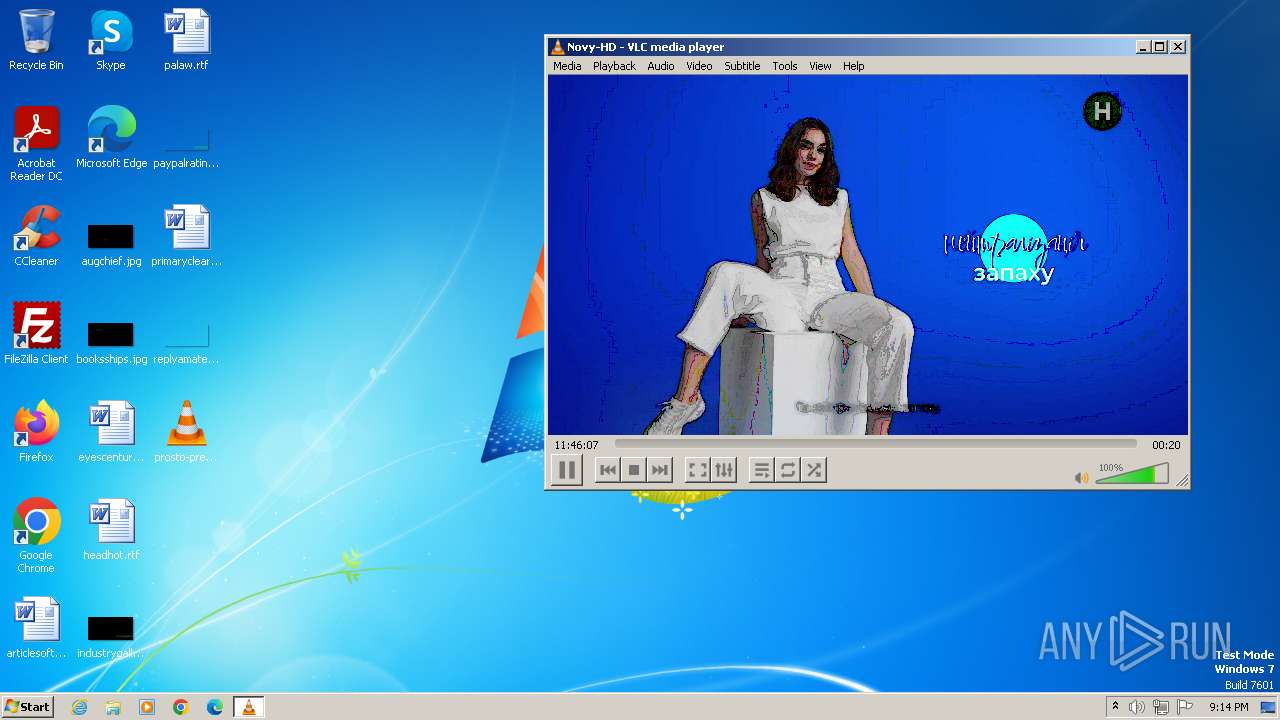The image size is (1280, 720).
Task: Select Microsoft Edge desktop shortcut
Action: point(111,138)
